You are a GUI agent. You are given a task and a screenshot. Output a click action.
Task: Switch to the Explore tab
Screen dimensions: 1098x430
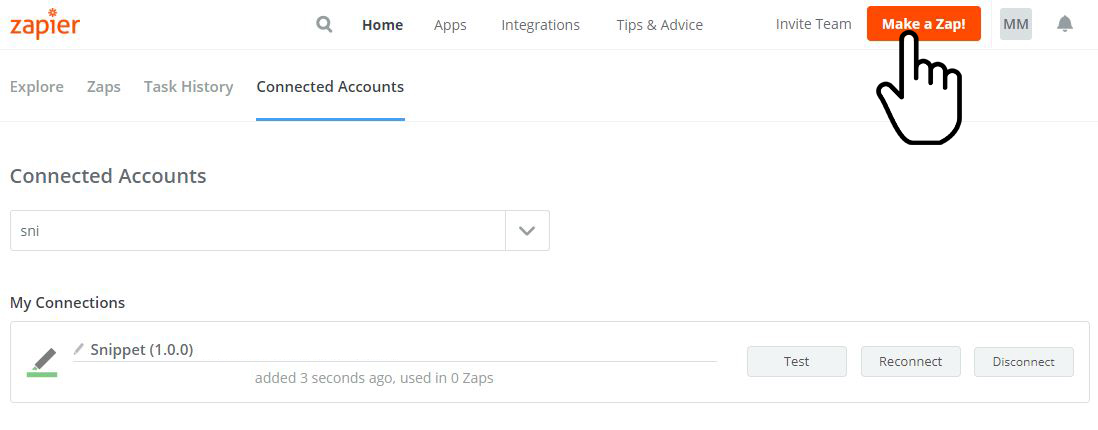37,87
